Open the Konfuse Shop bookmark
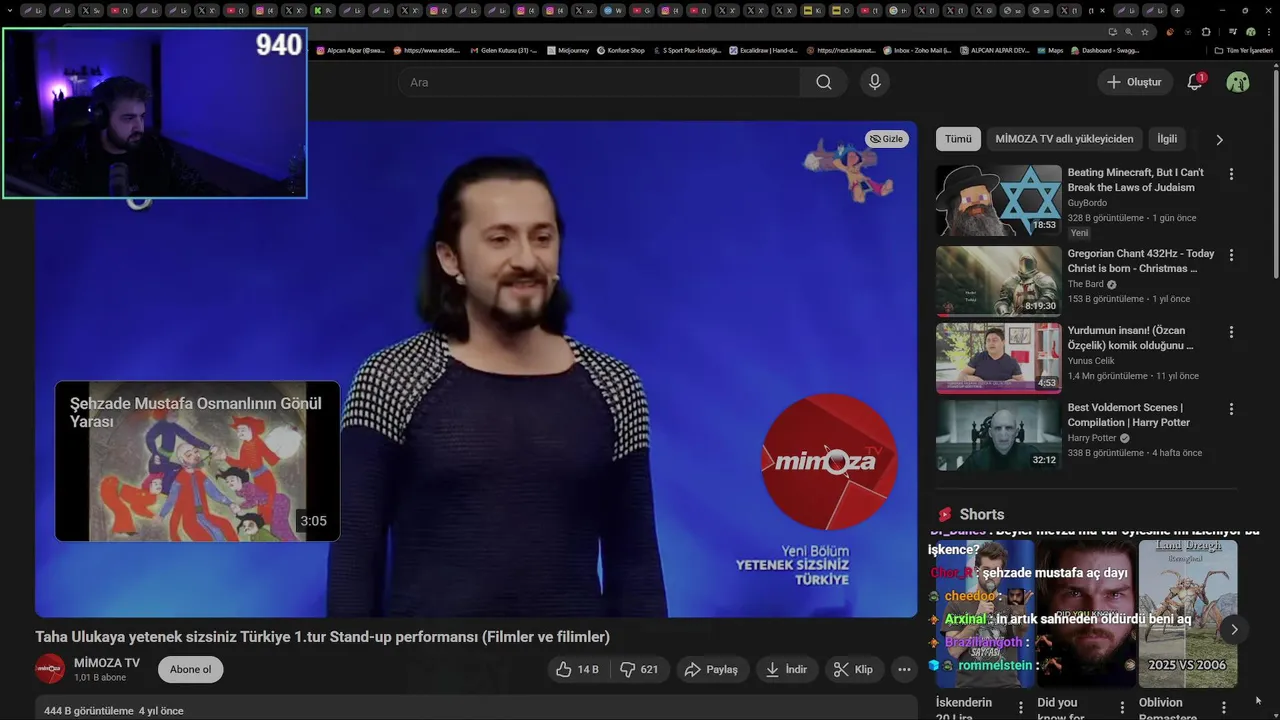This screenshot has height=720, width=1280. pos(621,50)
